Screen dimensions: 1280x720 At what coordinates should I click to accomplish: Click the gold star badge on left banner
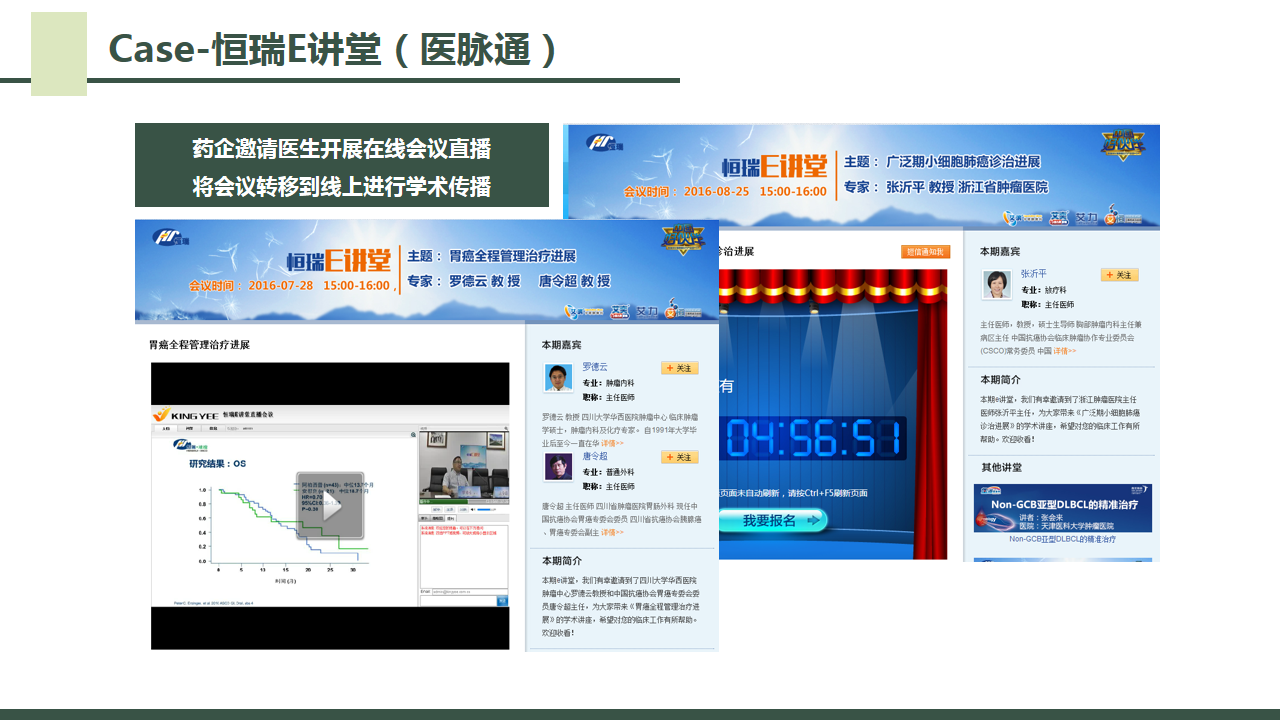[x=683, y=239]
